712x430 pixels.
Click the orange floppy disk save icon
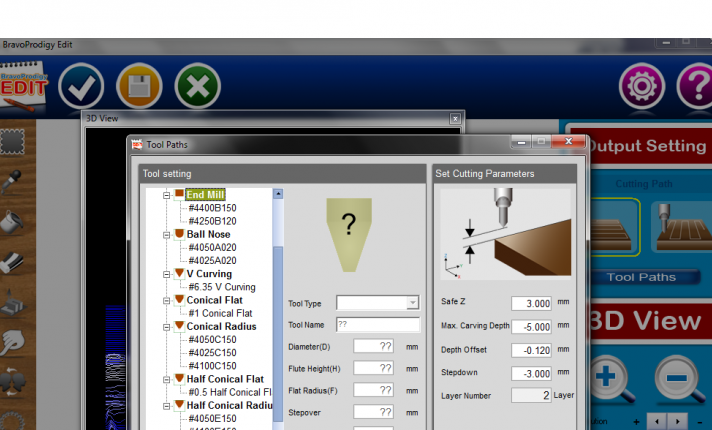139,87
